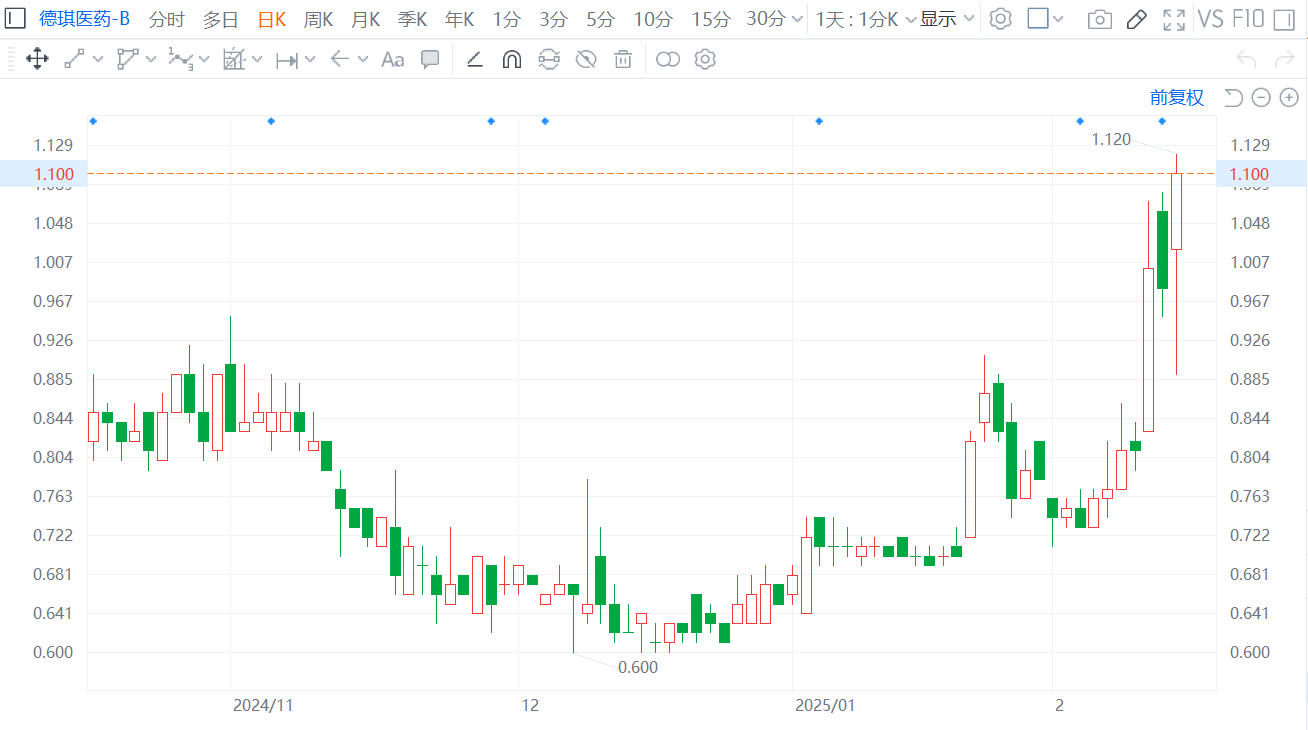Take a chart snapshot with camera icon

(1099, 19)
